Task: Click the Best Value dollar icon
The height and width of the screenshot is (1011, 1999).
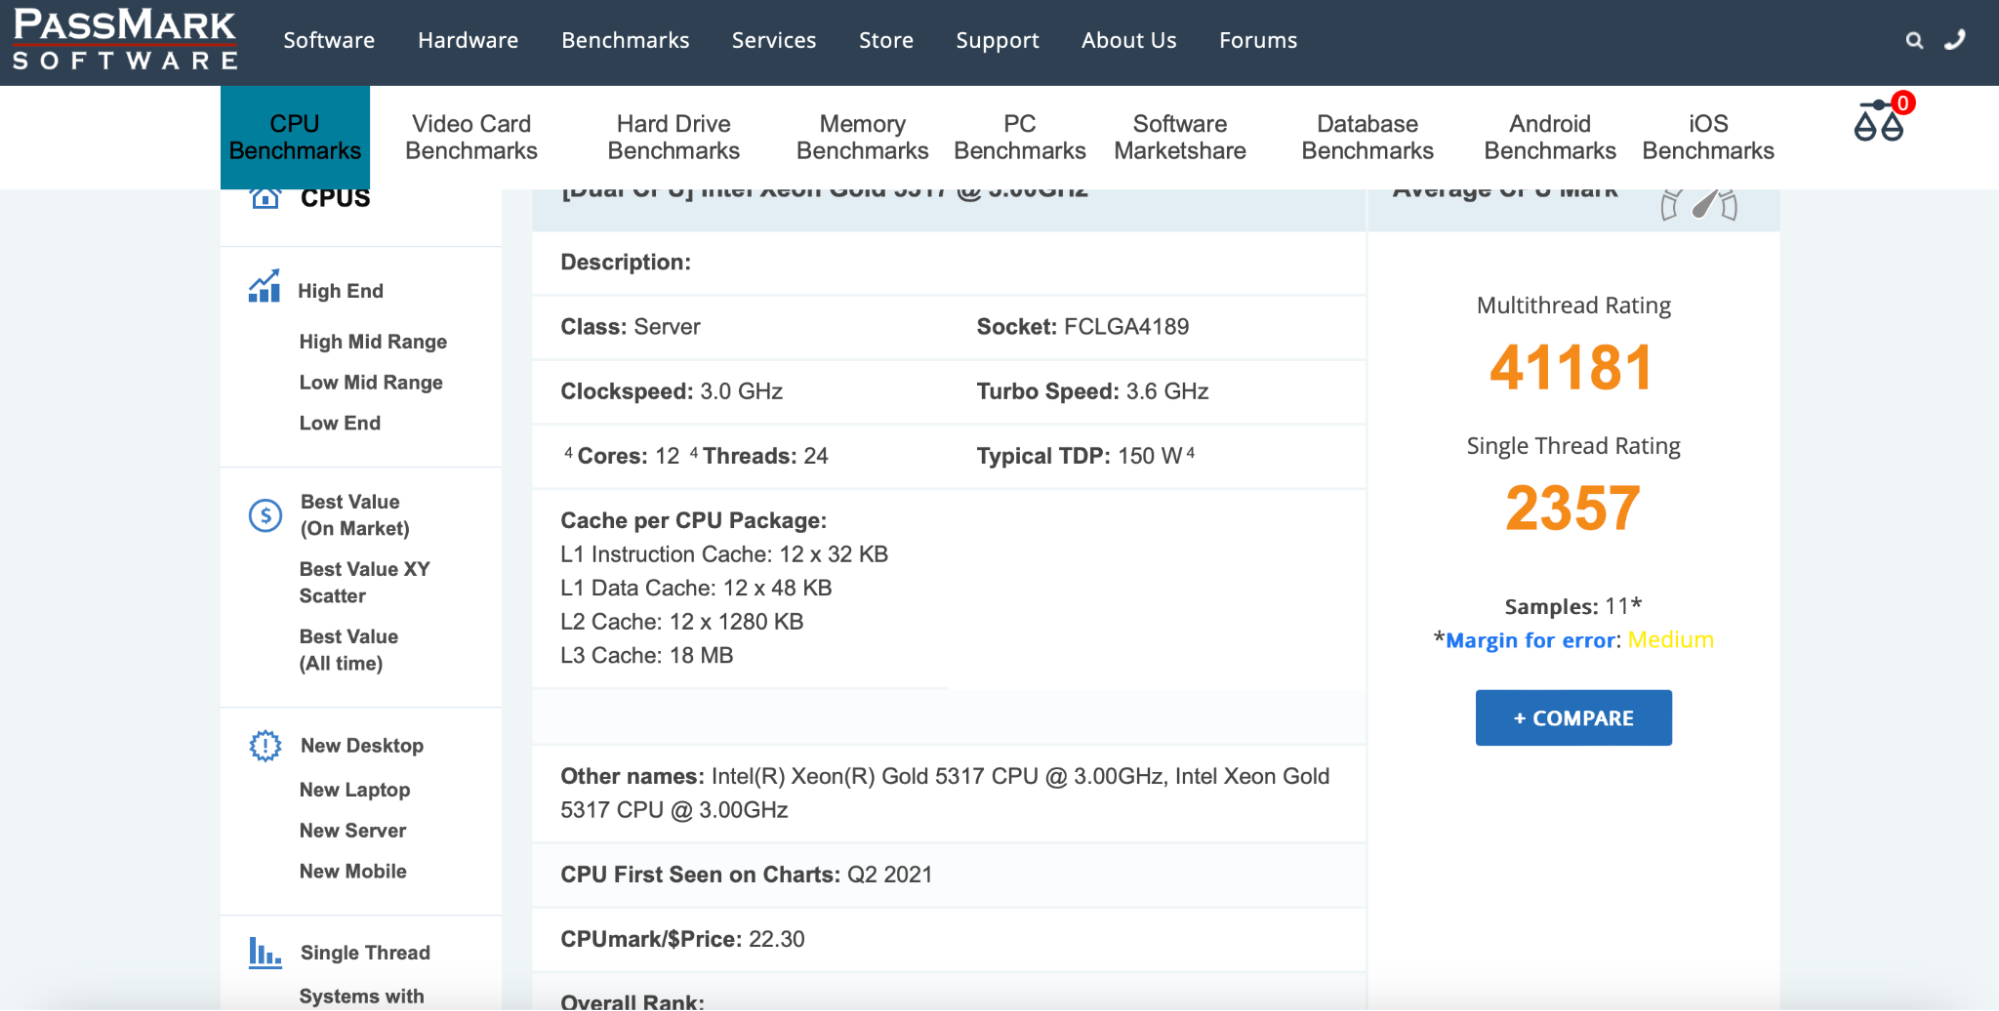Action: [265, 515]
